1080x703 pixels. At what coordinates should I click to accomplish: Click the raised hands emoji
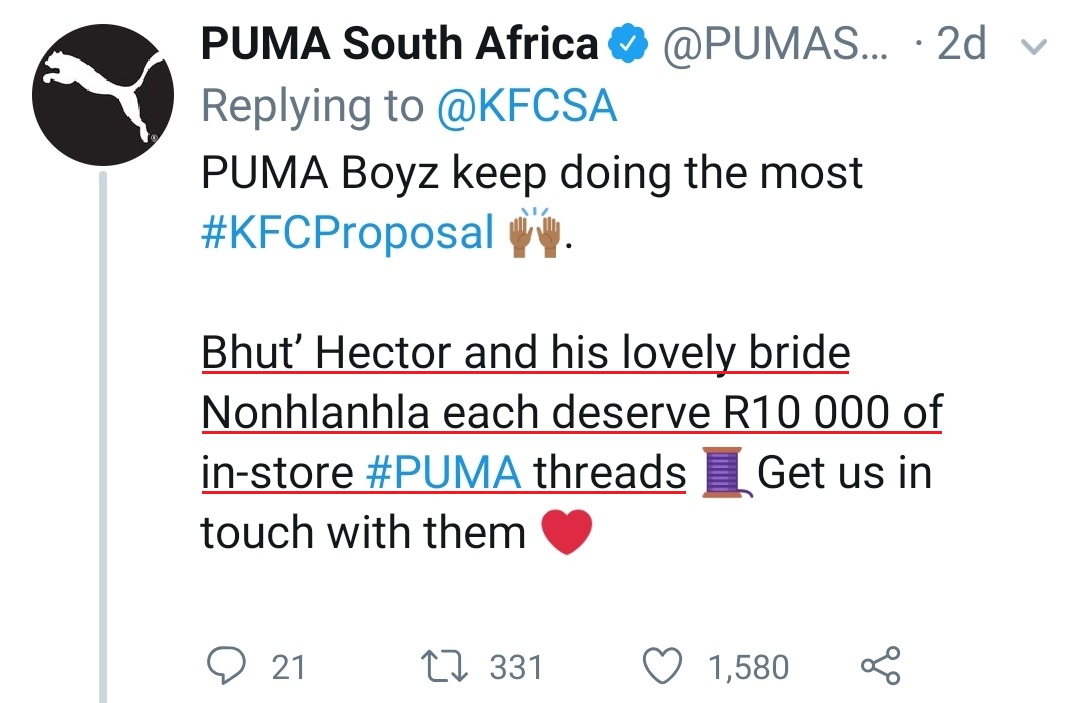coord(535,234)
